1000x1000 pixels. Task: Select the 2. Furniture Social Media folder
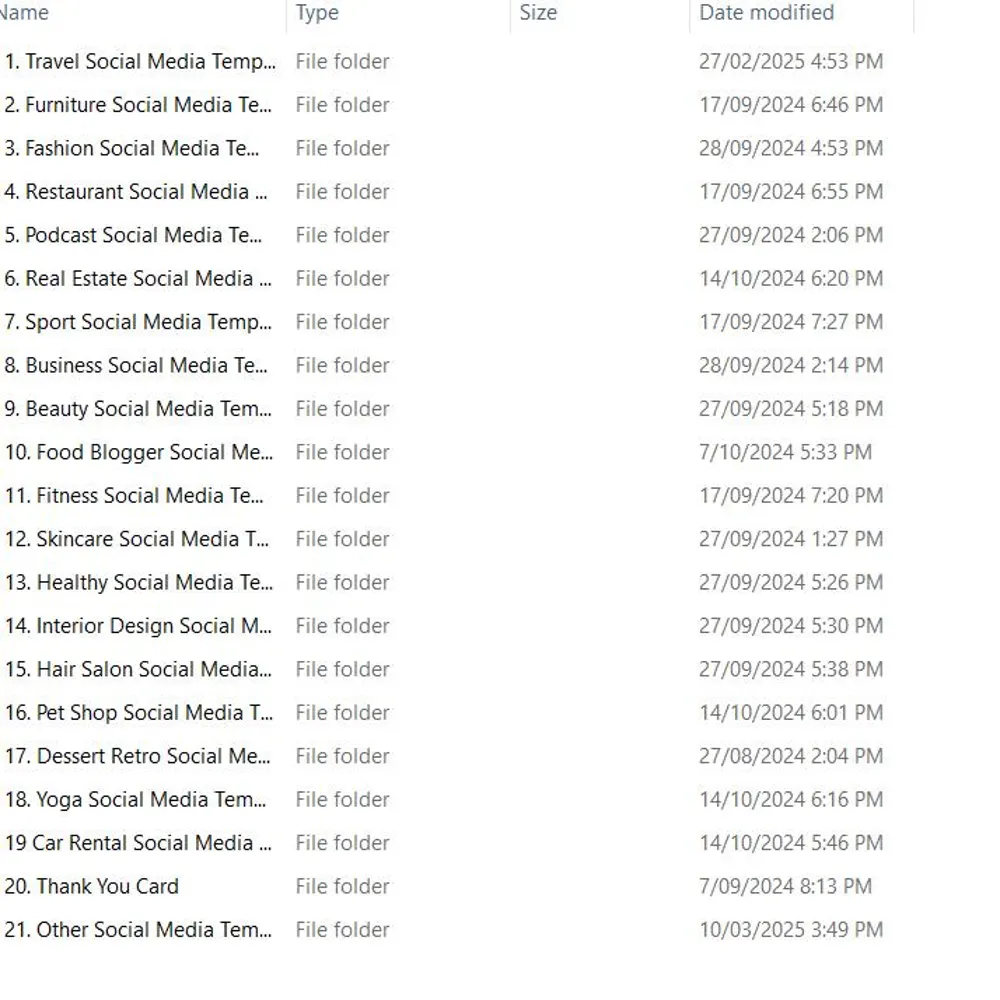[x=138, y=105]
